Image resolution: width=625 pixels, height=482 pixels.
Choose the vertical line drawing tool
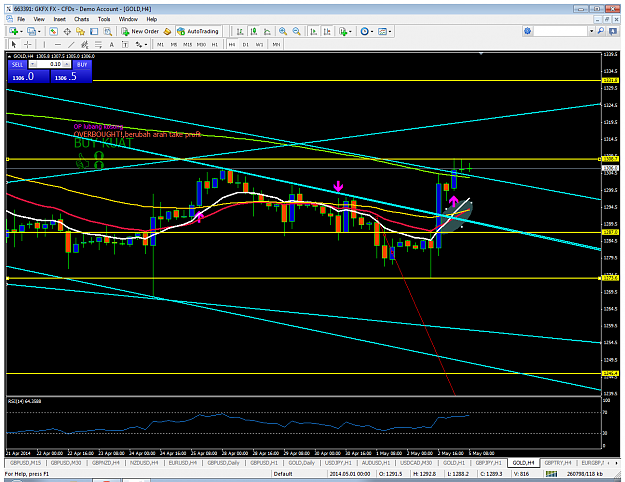(44, 44)
